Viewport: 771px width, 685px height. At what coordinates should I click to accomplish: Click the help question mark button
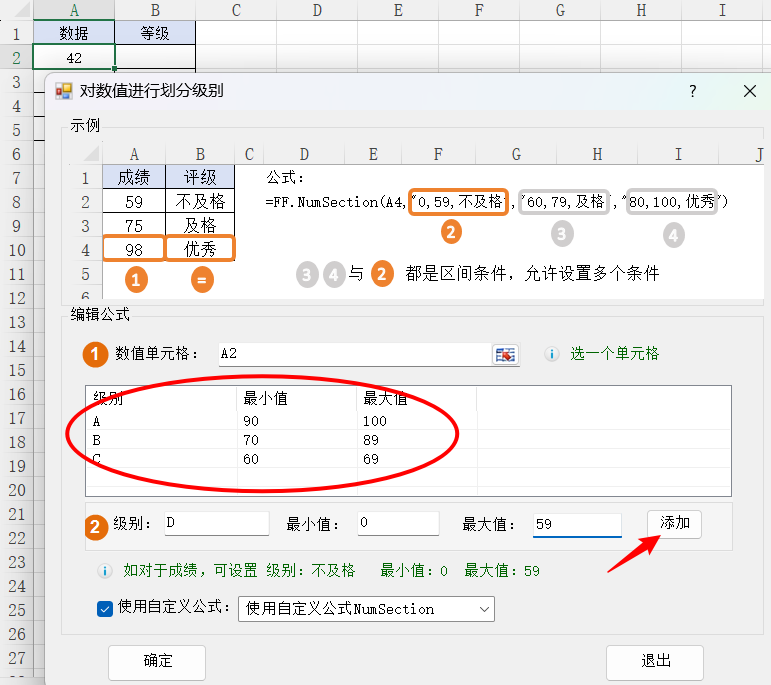(692, 91)
